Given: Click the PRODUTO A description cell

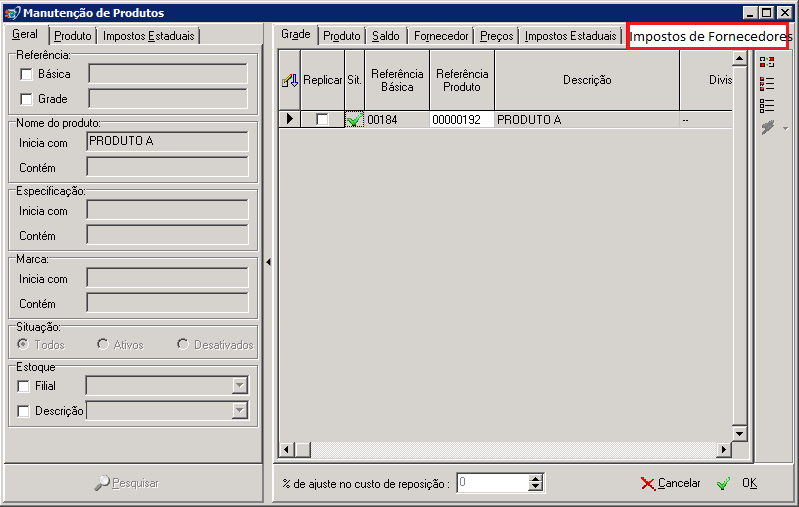Looking at the screenshot, I should coord(587,119).
